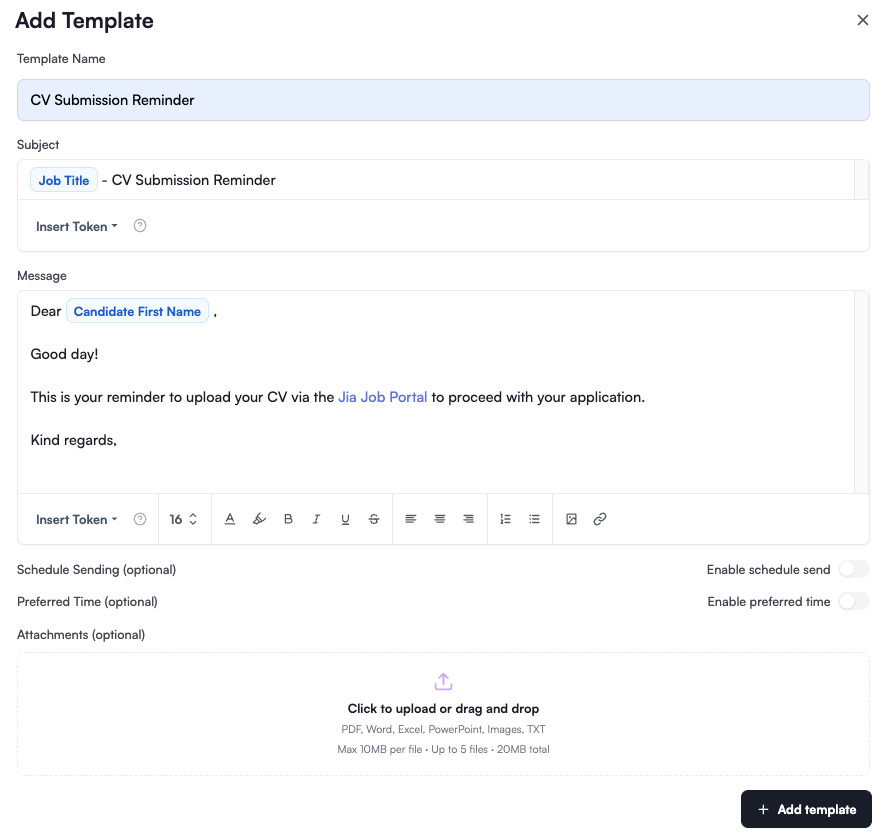Screen dimensions: 886x840
Task: Open the Jia Job Portal link
Action: point(383,397)
